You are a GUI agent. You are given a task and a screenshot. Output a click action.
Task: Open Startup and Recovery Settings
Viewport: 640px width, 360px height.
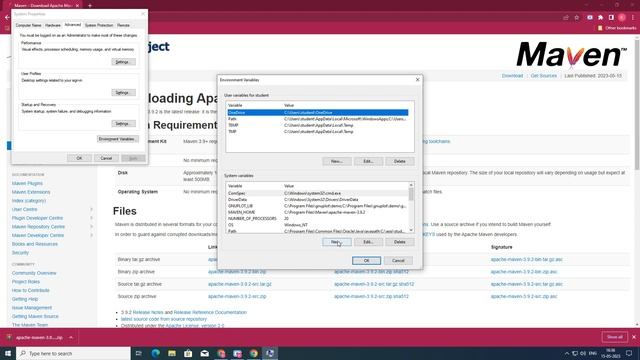(123, 123)
